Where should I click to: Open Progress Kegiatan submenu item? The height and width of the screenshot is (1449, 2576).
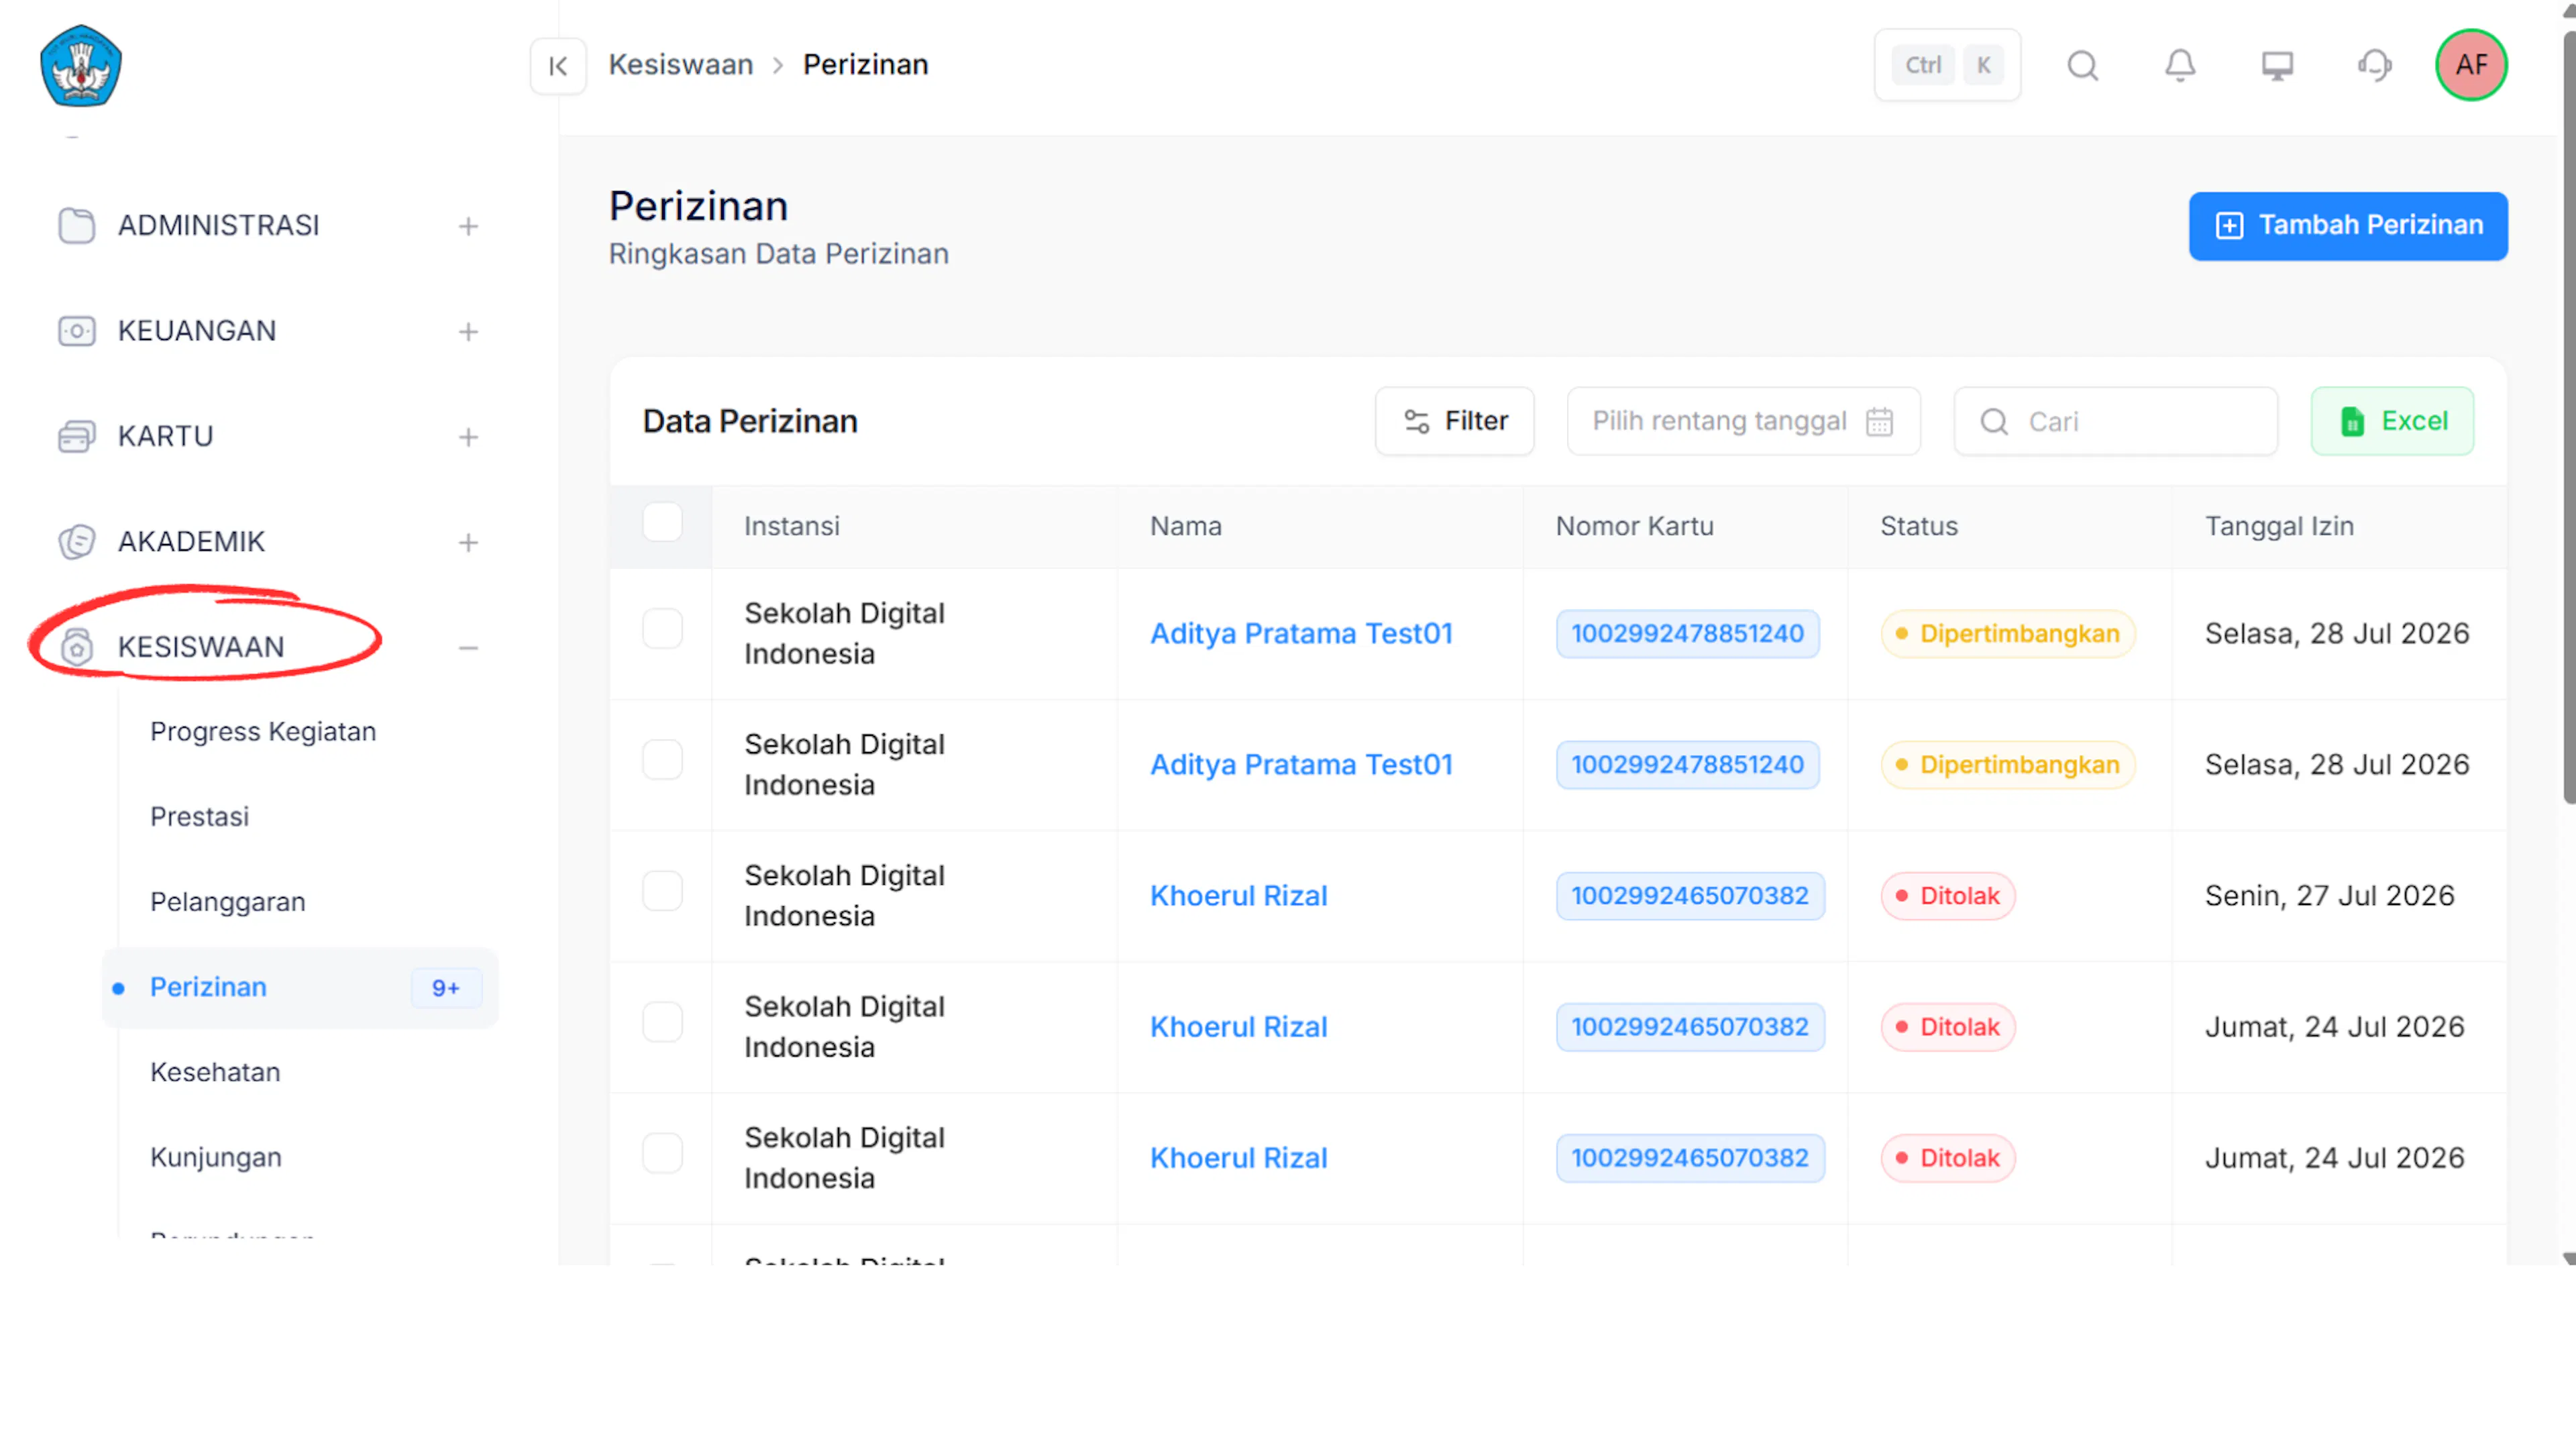tap(263, 732)
